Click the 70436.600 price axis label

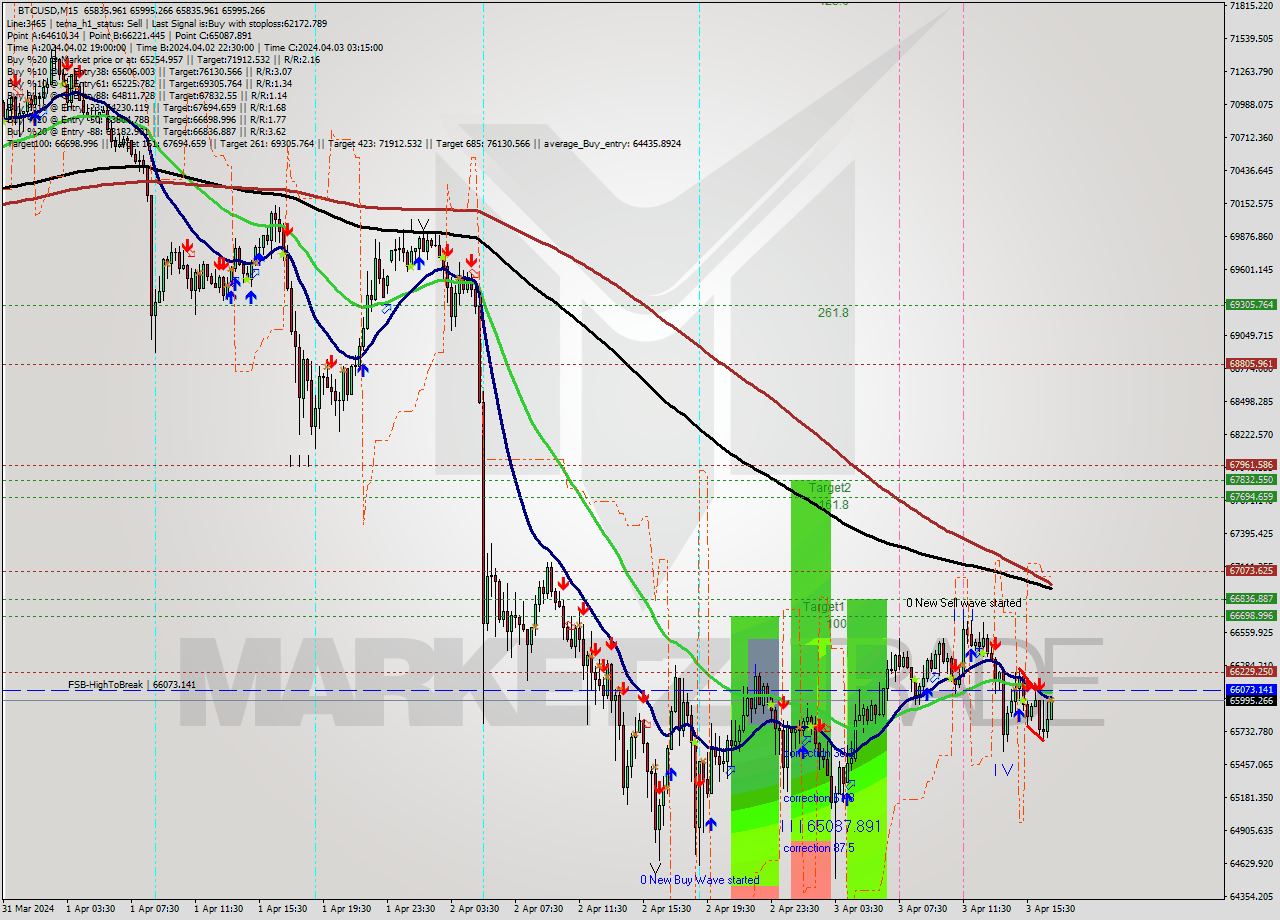(1250, 171)
